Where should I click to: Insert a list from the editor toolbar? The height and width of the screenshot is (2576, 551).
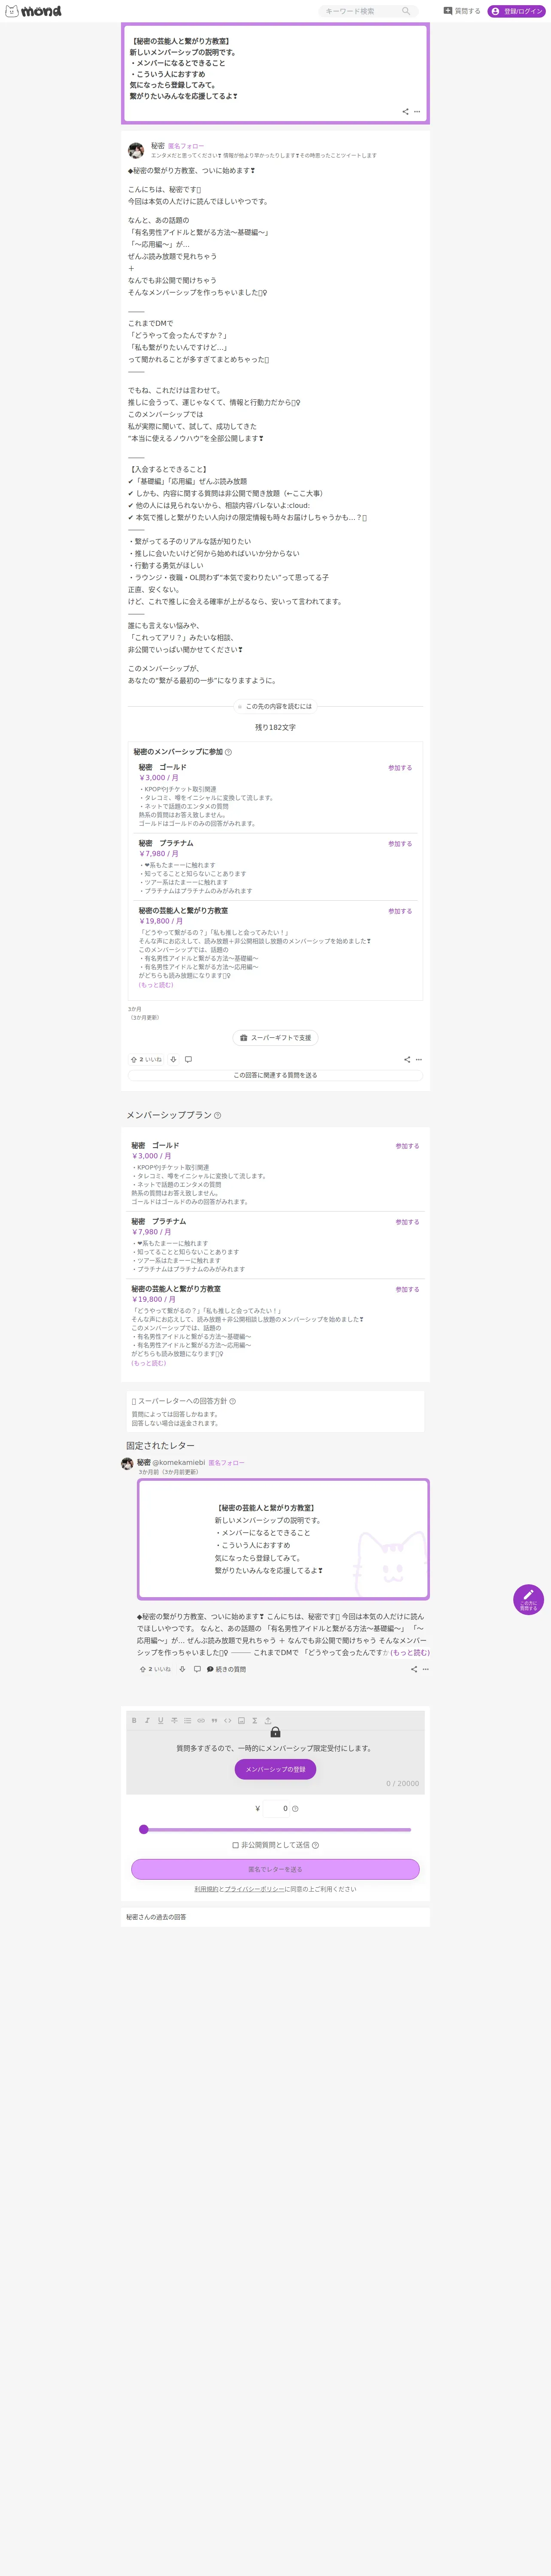[187, 1721]
